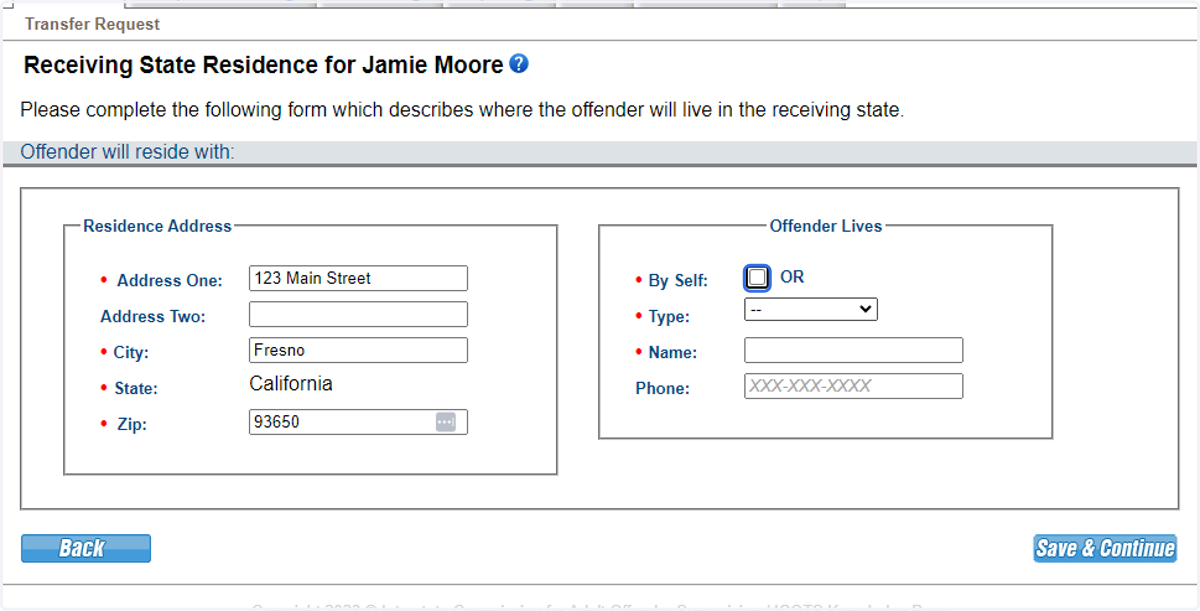
Task: Check the By Self checkbox
Action: (x=758, y=277)
